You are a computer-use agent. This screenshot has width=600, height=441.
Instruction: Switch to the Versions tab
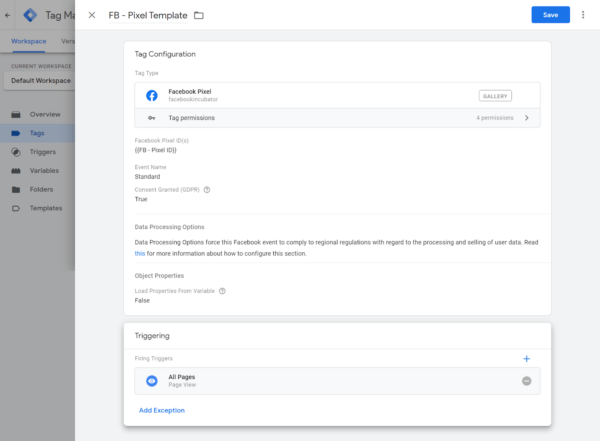point(68,41)
